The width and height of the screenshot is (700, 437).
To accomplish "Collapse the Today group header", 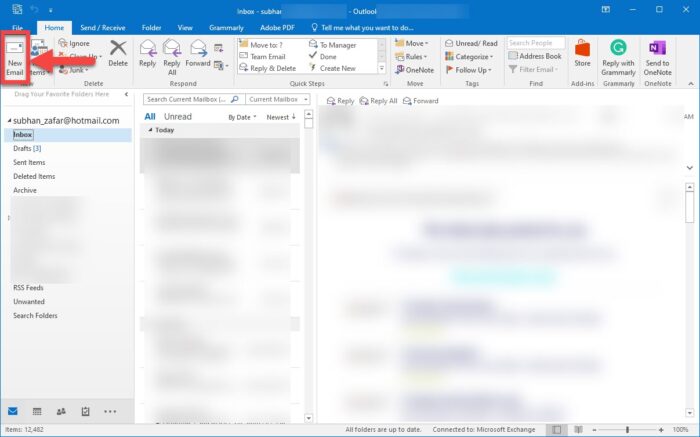I will click(x=150, y=130).
